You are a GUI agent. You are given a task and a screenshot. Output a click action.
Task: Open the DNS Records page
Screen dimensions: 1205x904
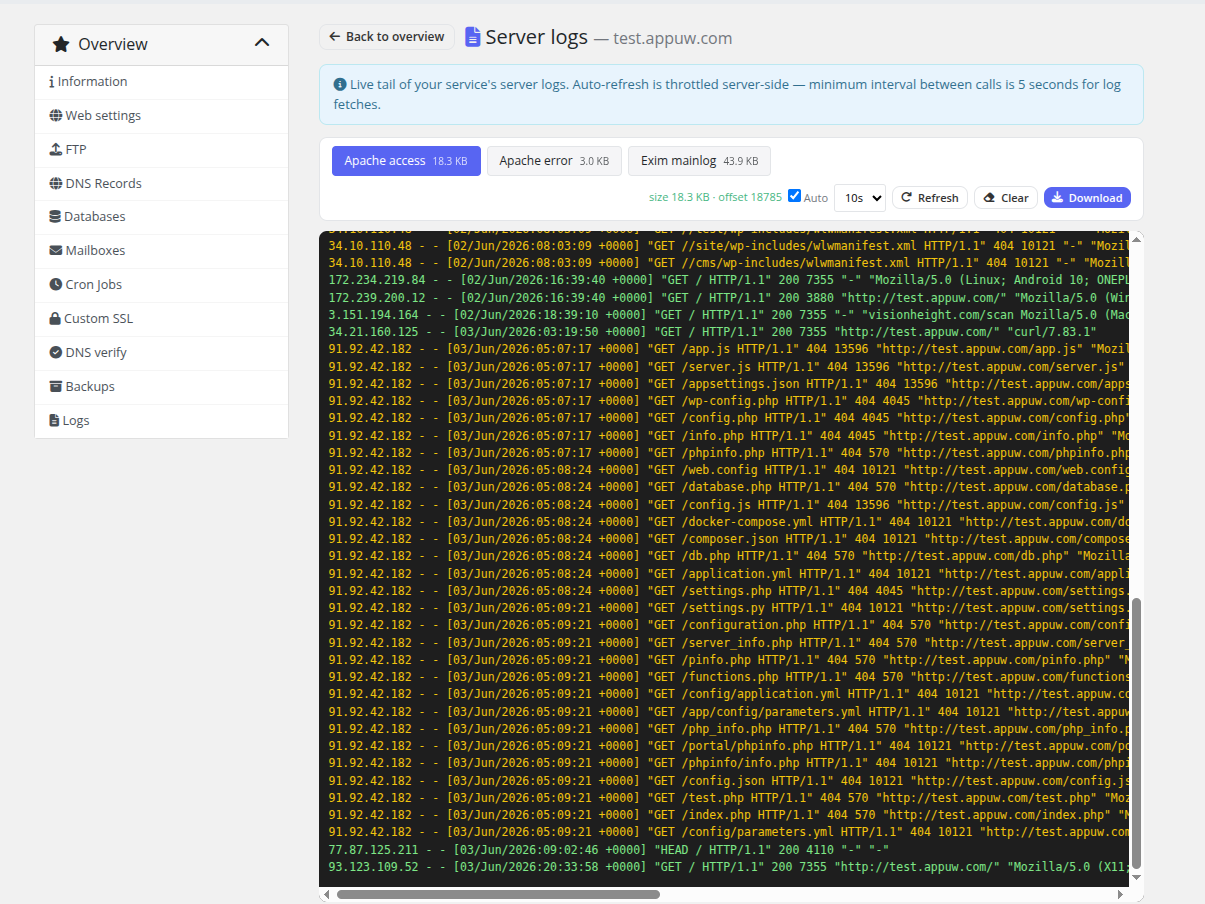161,184
